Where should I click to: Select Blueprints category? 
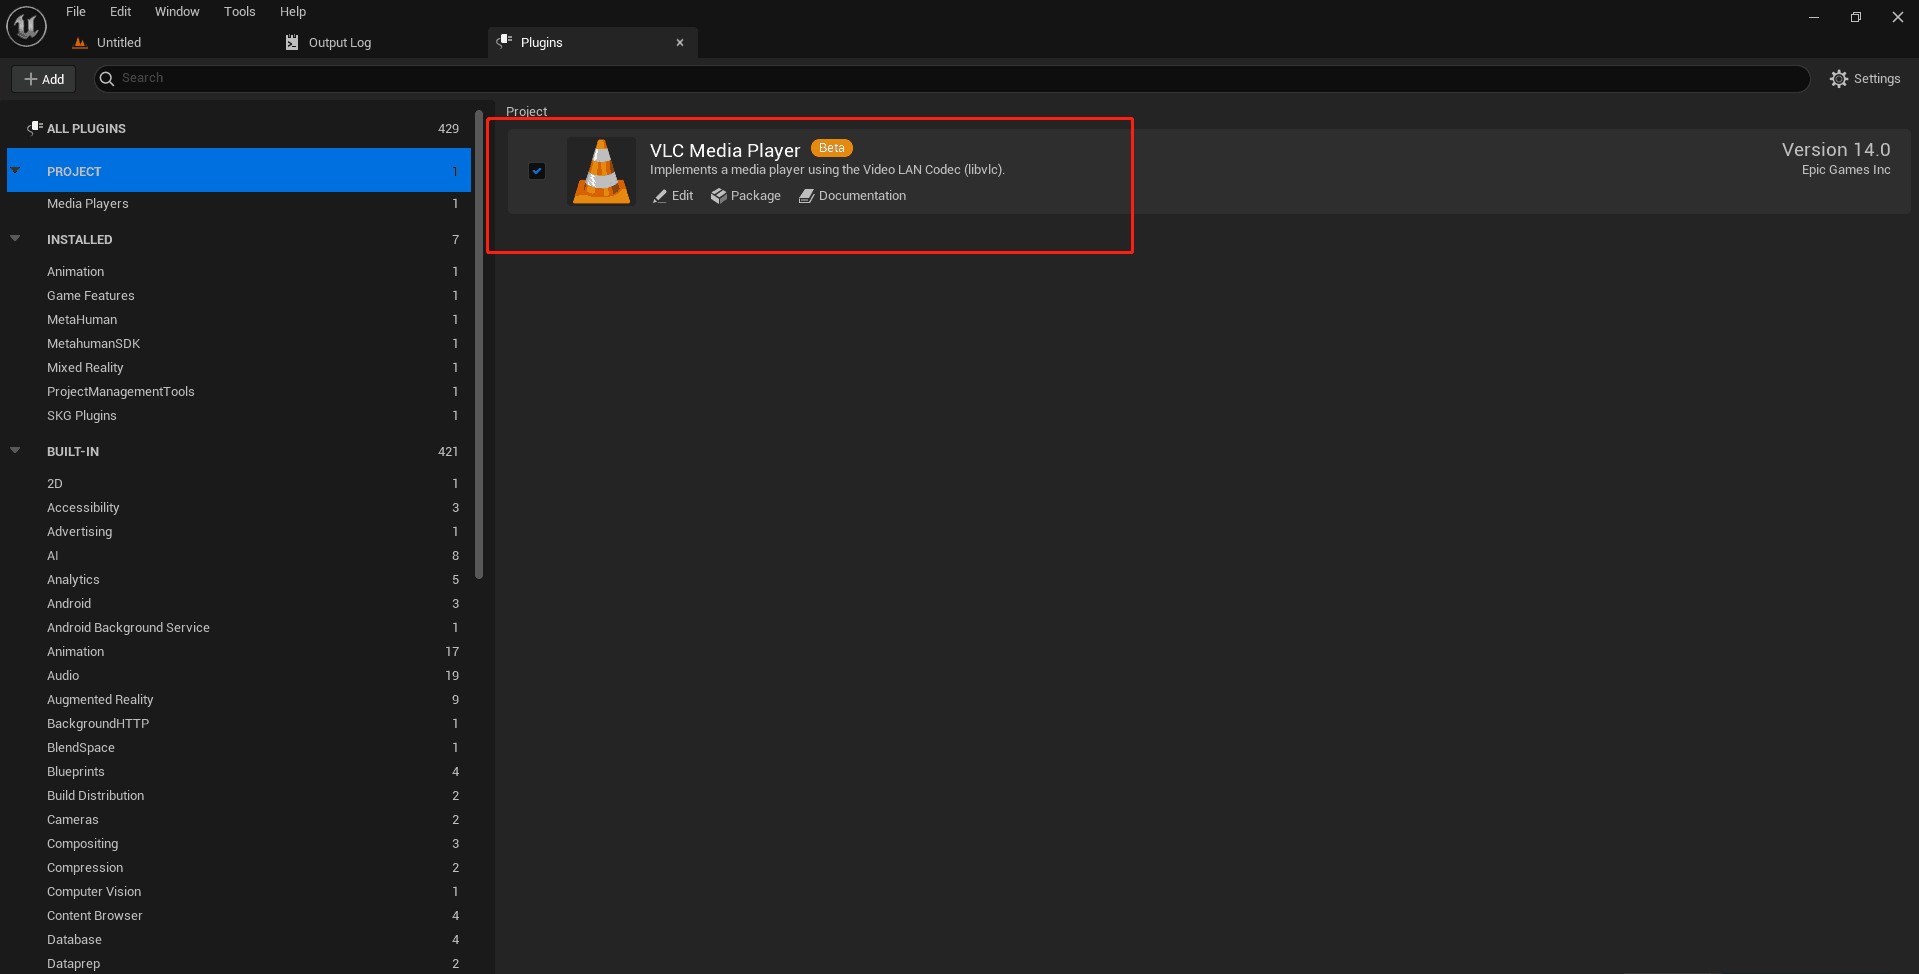pos(239,771)
